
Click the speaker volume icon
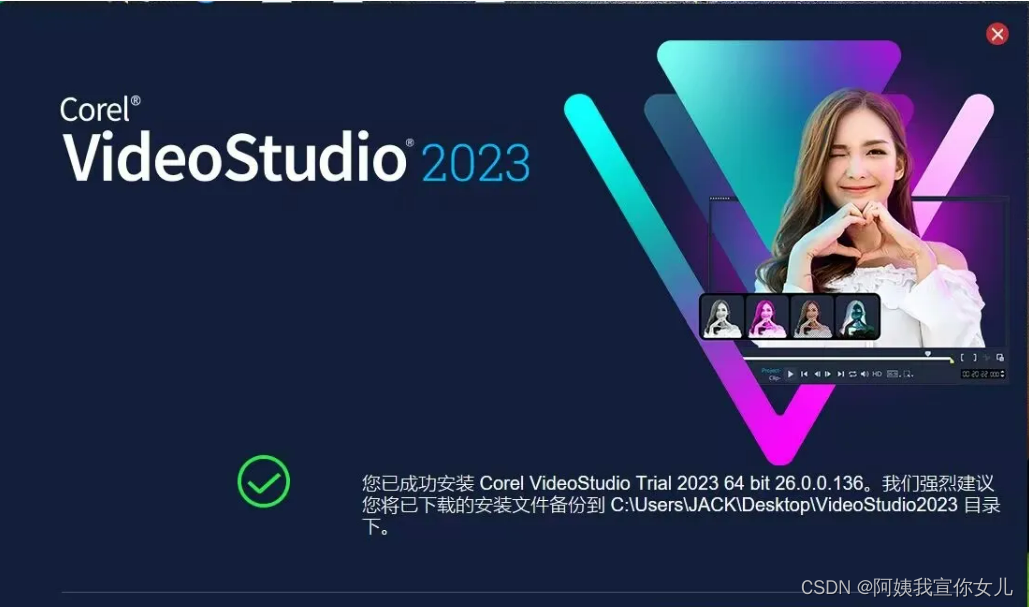[x=865, y=374]
